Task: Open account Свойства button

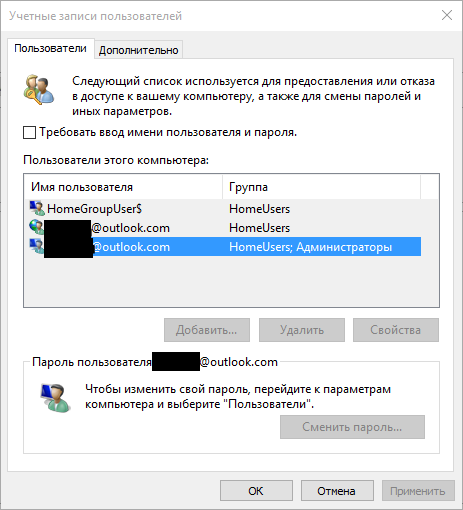Action: [396, 330]
